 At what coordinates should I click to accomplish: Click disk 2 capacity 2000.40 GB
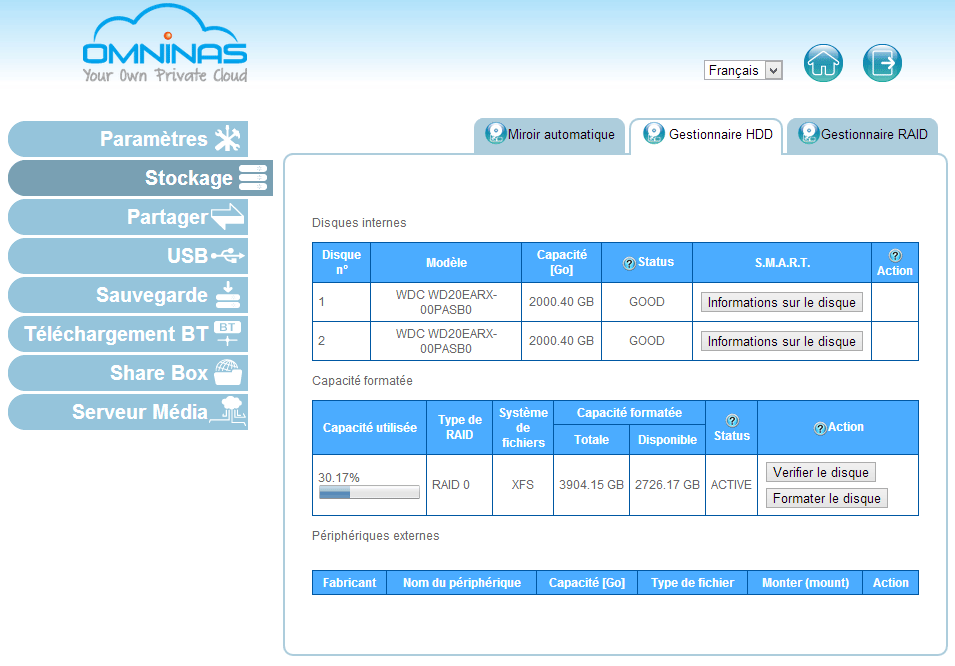[561, 341]
